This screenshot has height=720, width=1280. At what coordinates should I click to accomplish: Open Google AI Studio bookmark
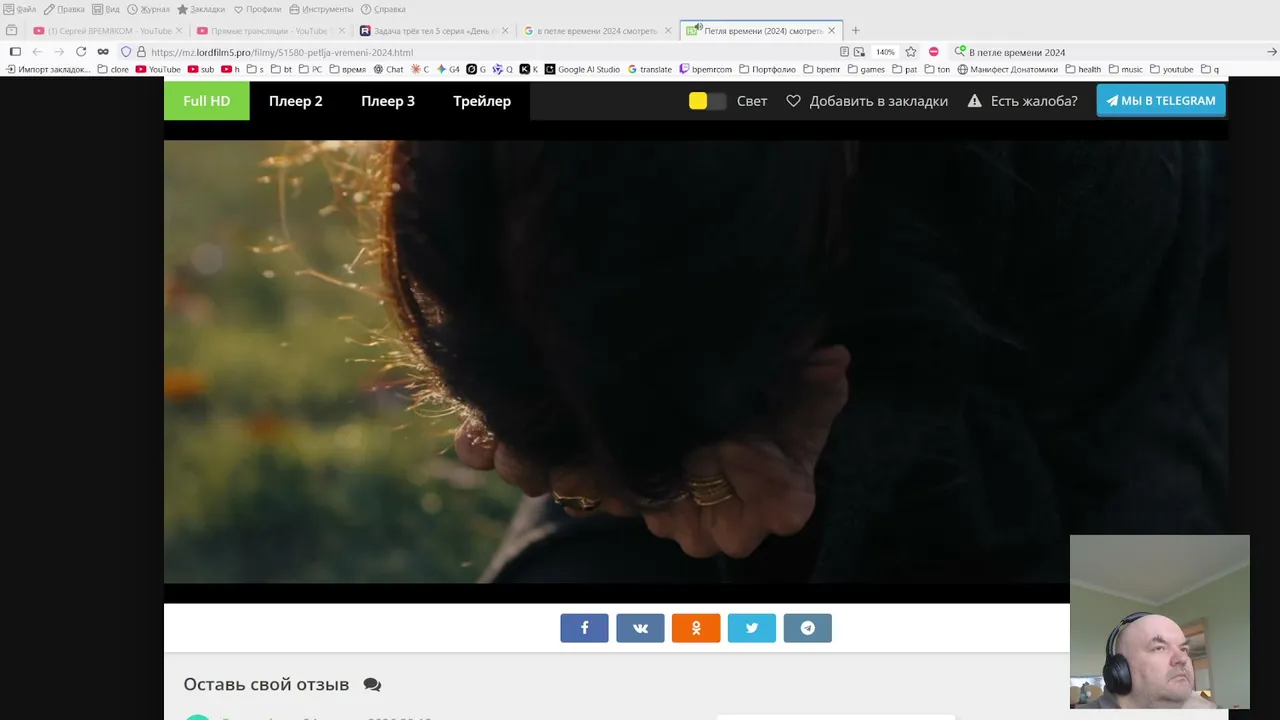[x=582, y=70]
